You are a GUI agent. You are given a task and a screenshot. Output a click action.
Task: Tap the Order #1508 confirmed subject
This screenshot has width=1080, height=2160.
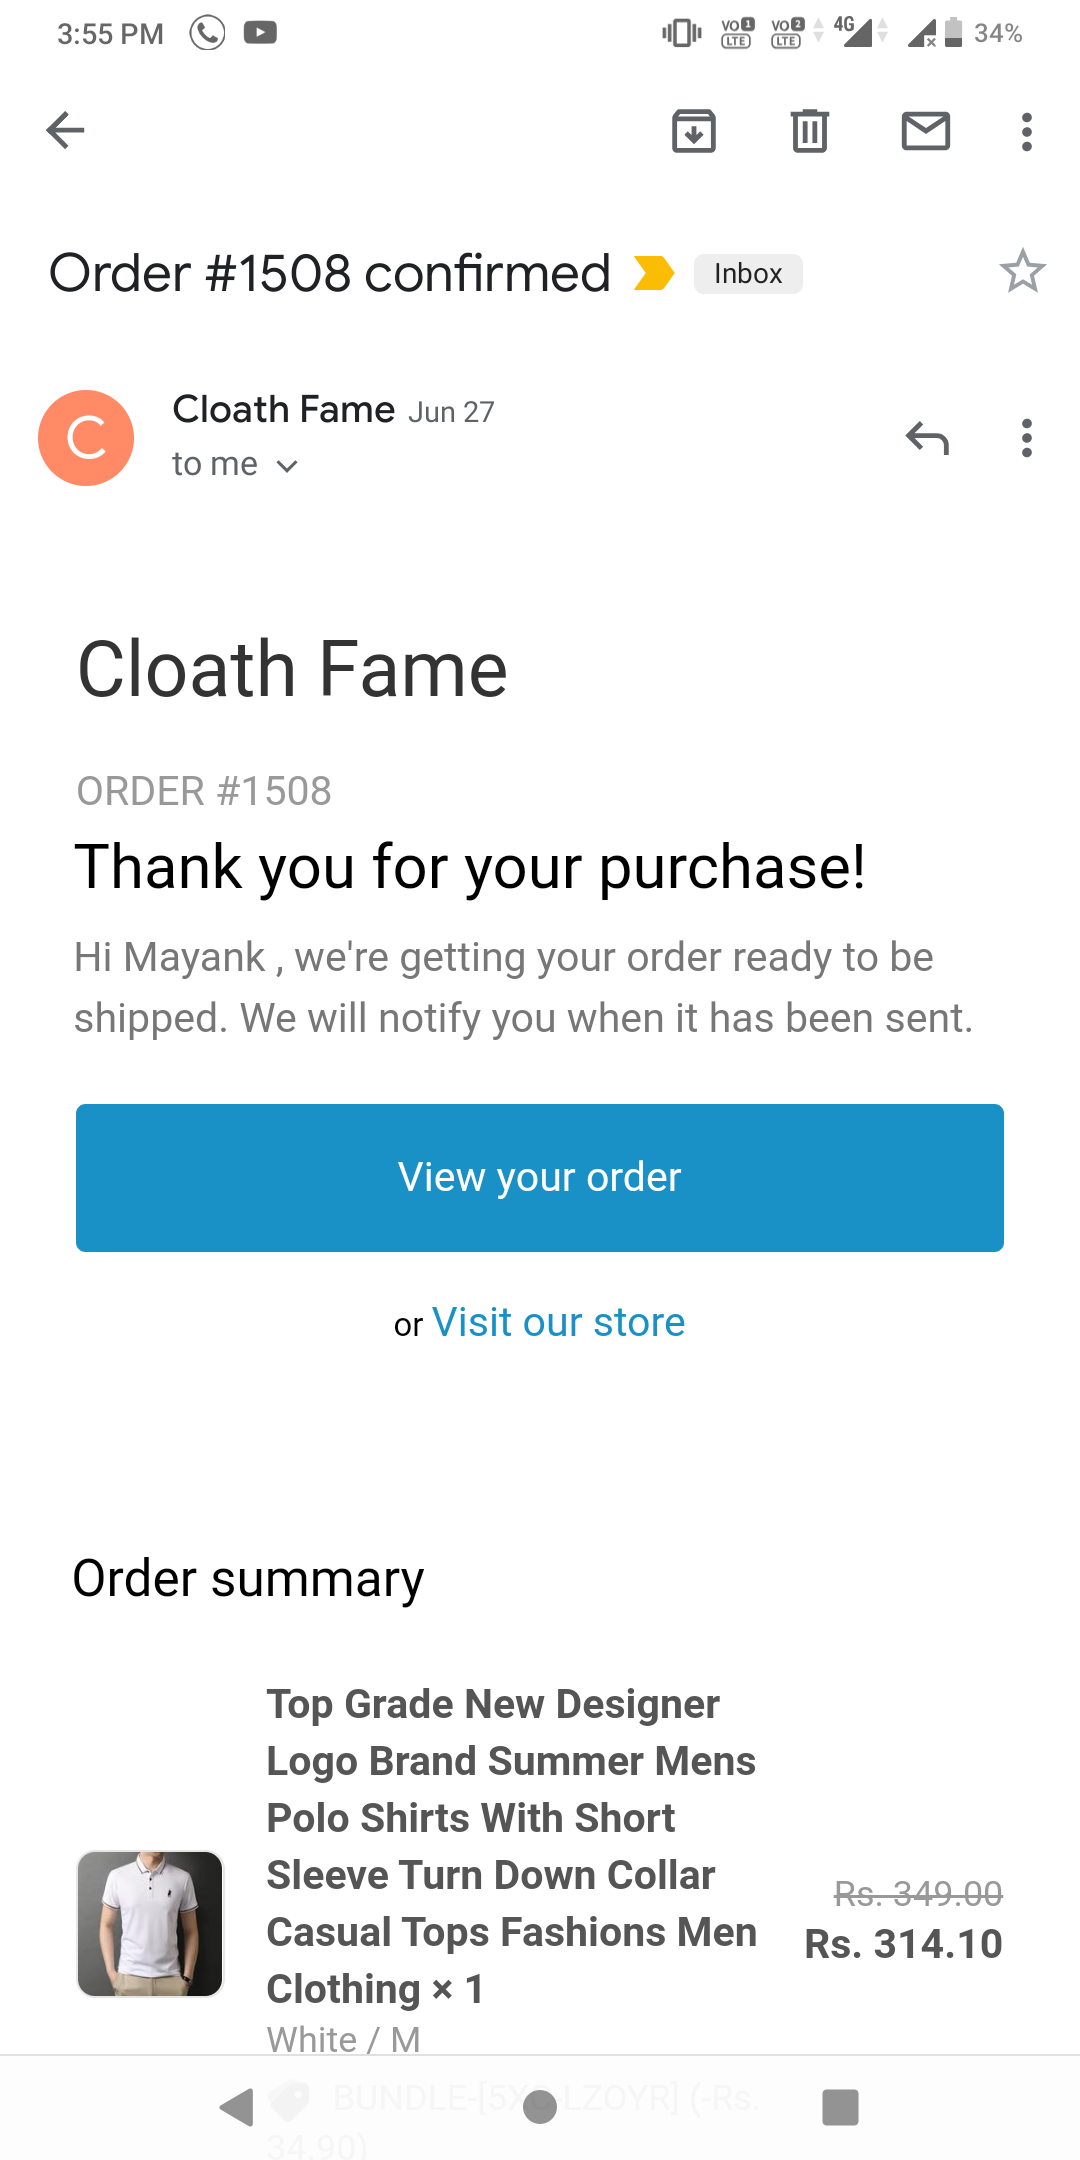tap(330, 273)
